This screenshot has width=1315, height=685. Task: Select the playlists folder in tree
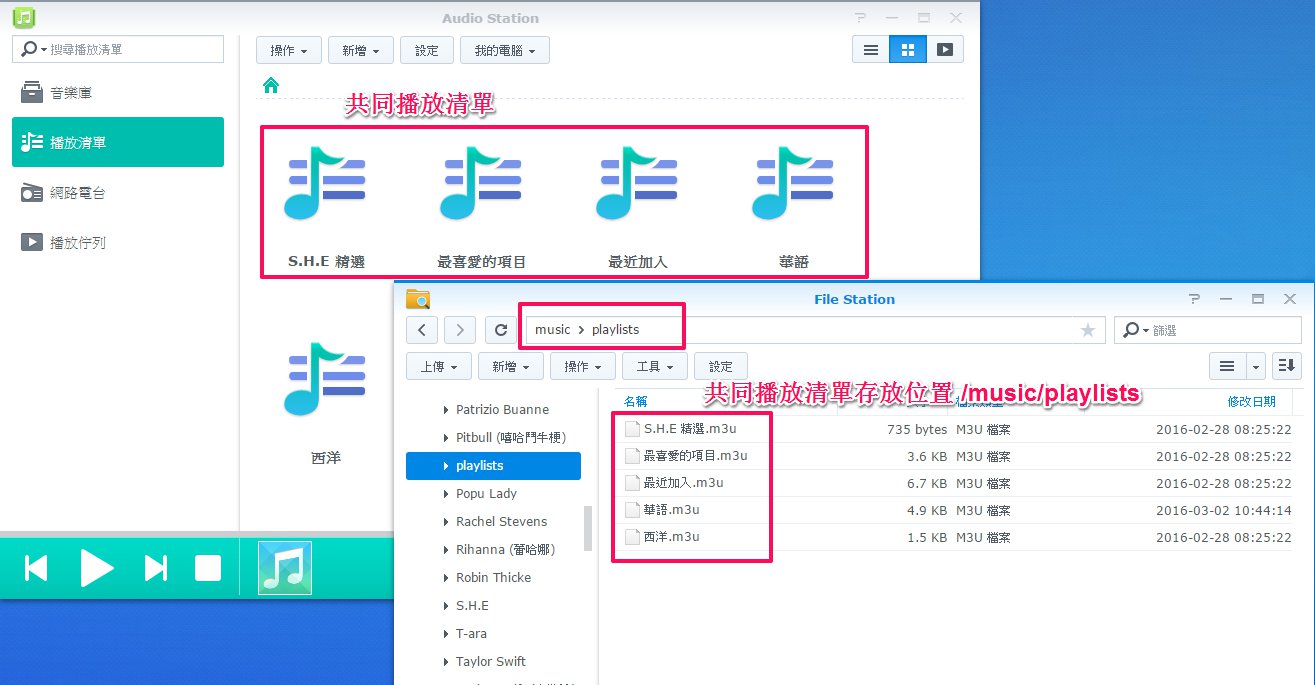click(493, 466)
